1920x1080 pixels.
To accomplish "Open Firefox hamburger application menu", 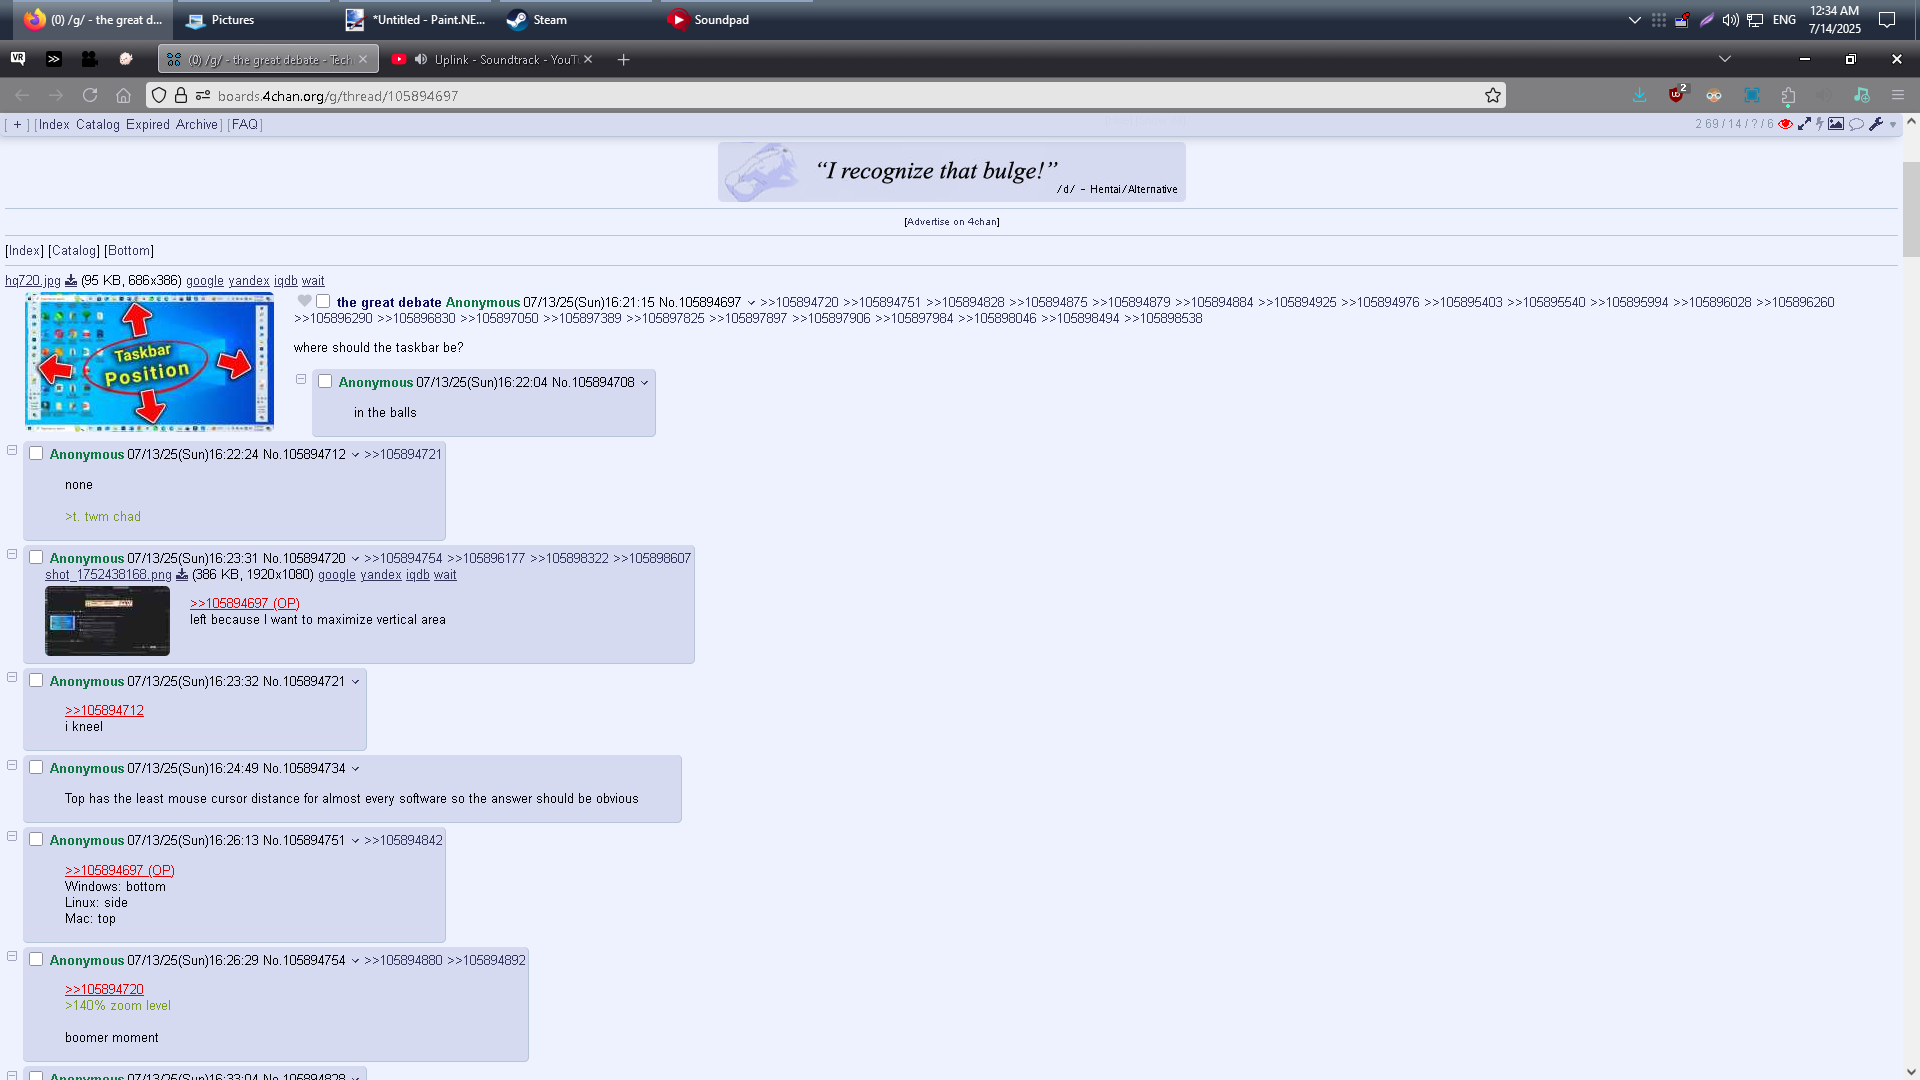I will click(x=1897, y=95).
